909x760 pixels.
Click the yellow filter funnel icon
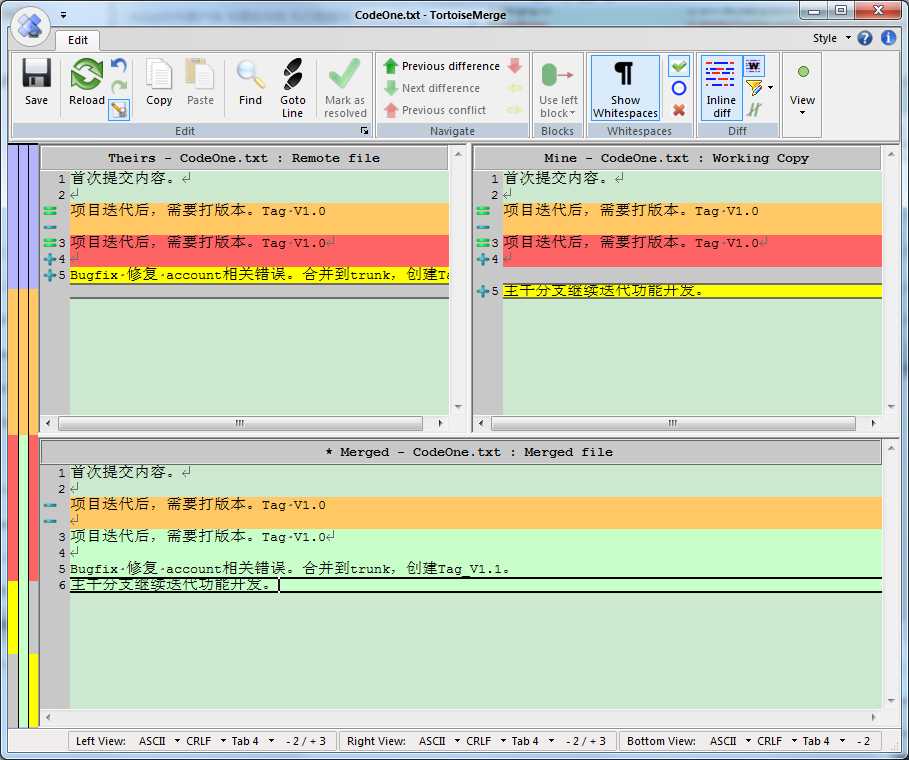[x=754, y=88]
